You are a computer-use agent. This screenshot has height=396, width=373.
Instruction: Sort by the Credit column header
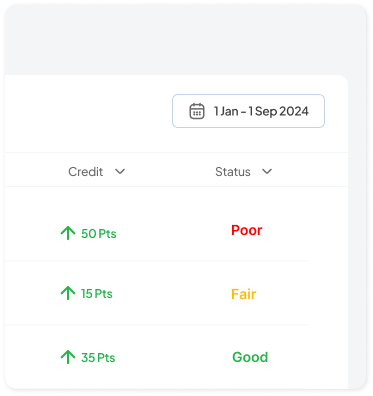pos(86,172)
